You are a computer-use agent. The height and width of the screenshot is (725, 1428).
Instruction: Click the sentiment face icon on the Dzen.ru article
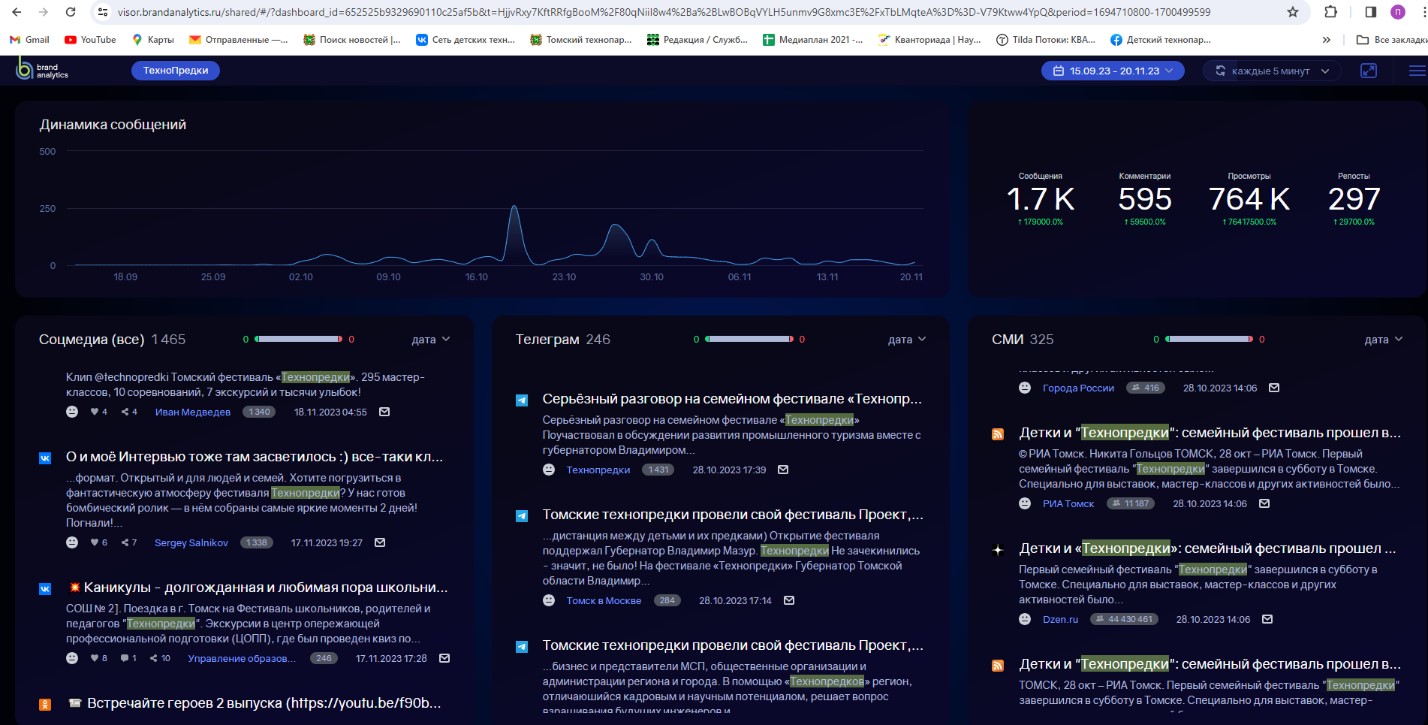pos(1025,619)
